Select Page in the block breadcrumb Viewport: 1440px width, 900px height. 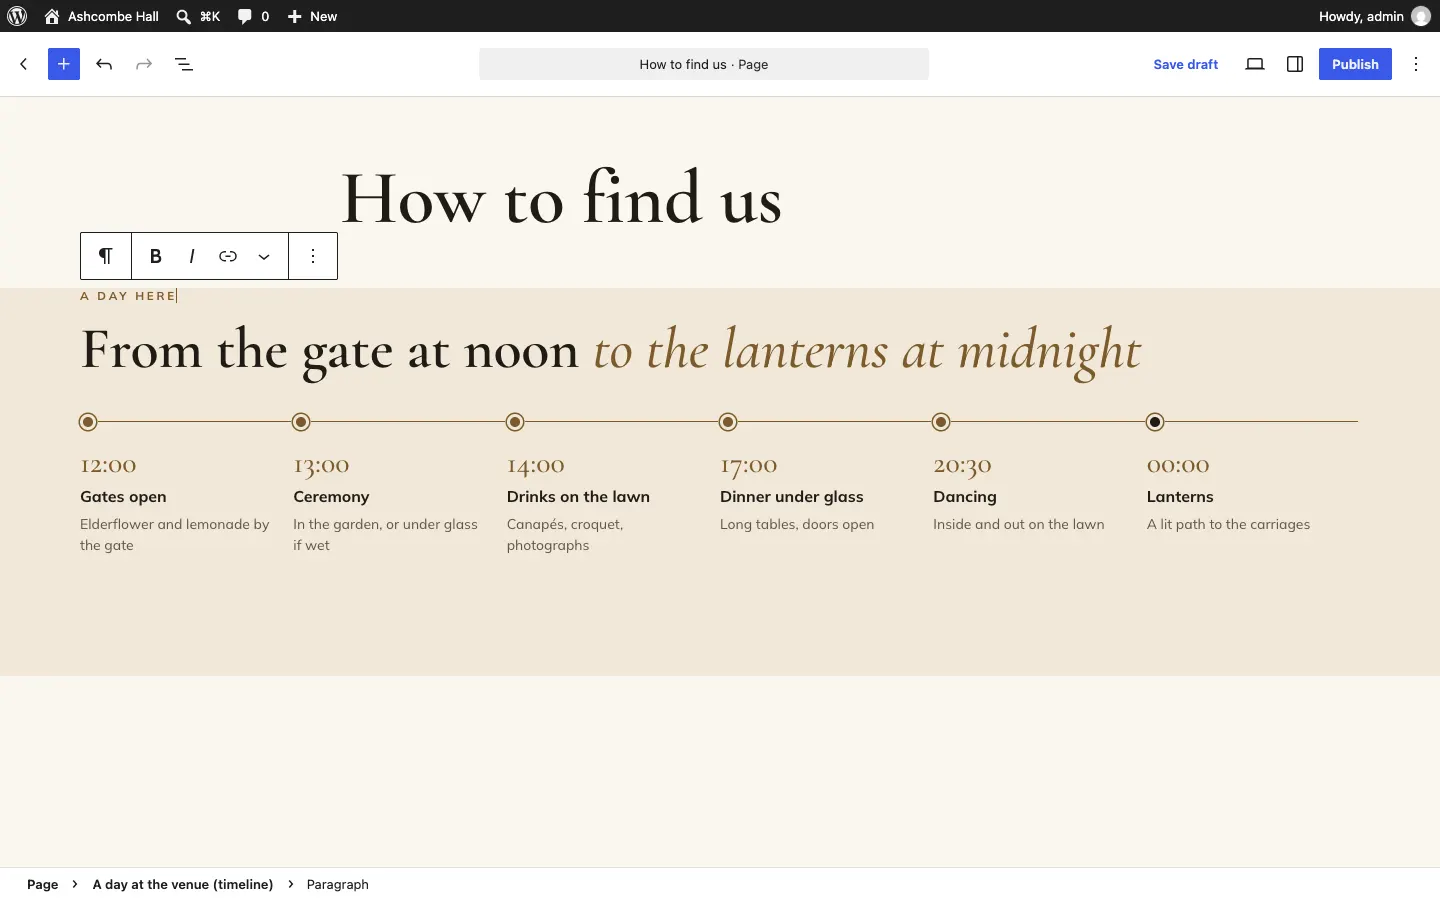point(43,884)
